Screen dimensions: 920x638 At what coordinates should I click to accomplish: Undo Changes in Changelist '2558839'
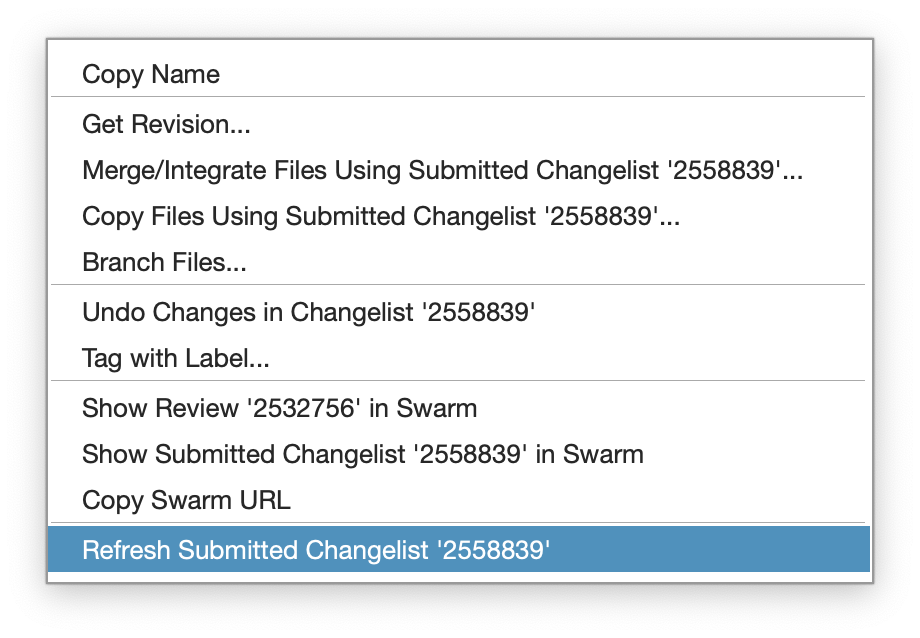pos(459,312)
